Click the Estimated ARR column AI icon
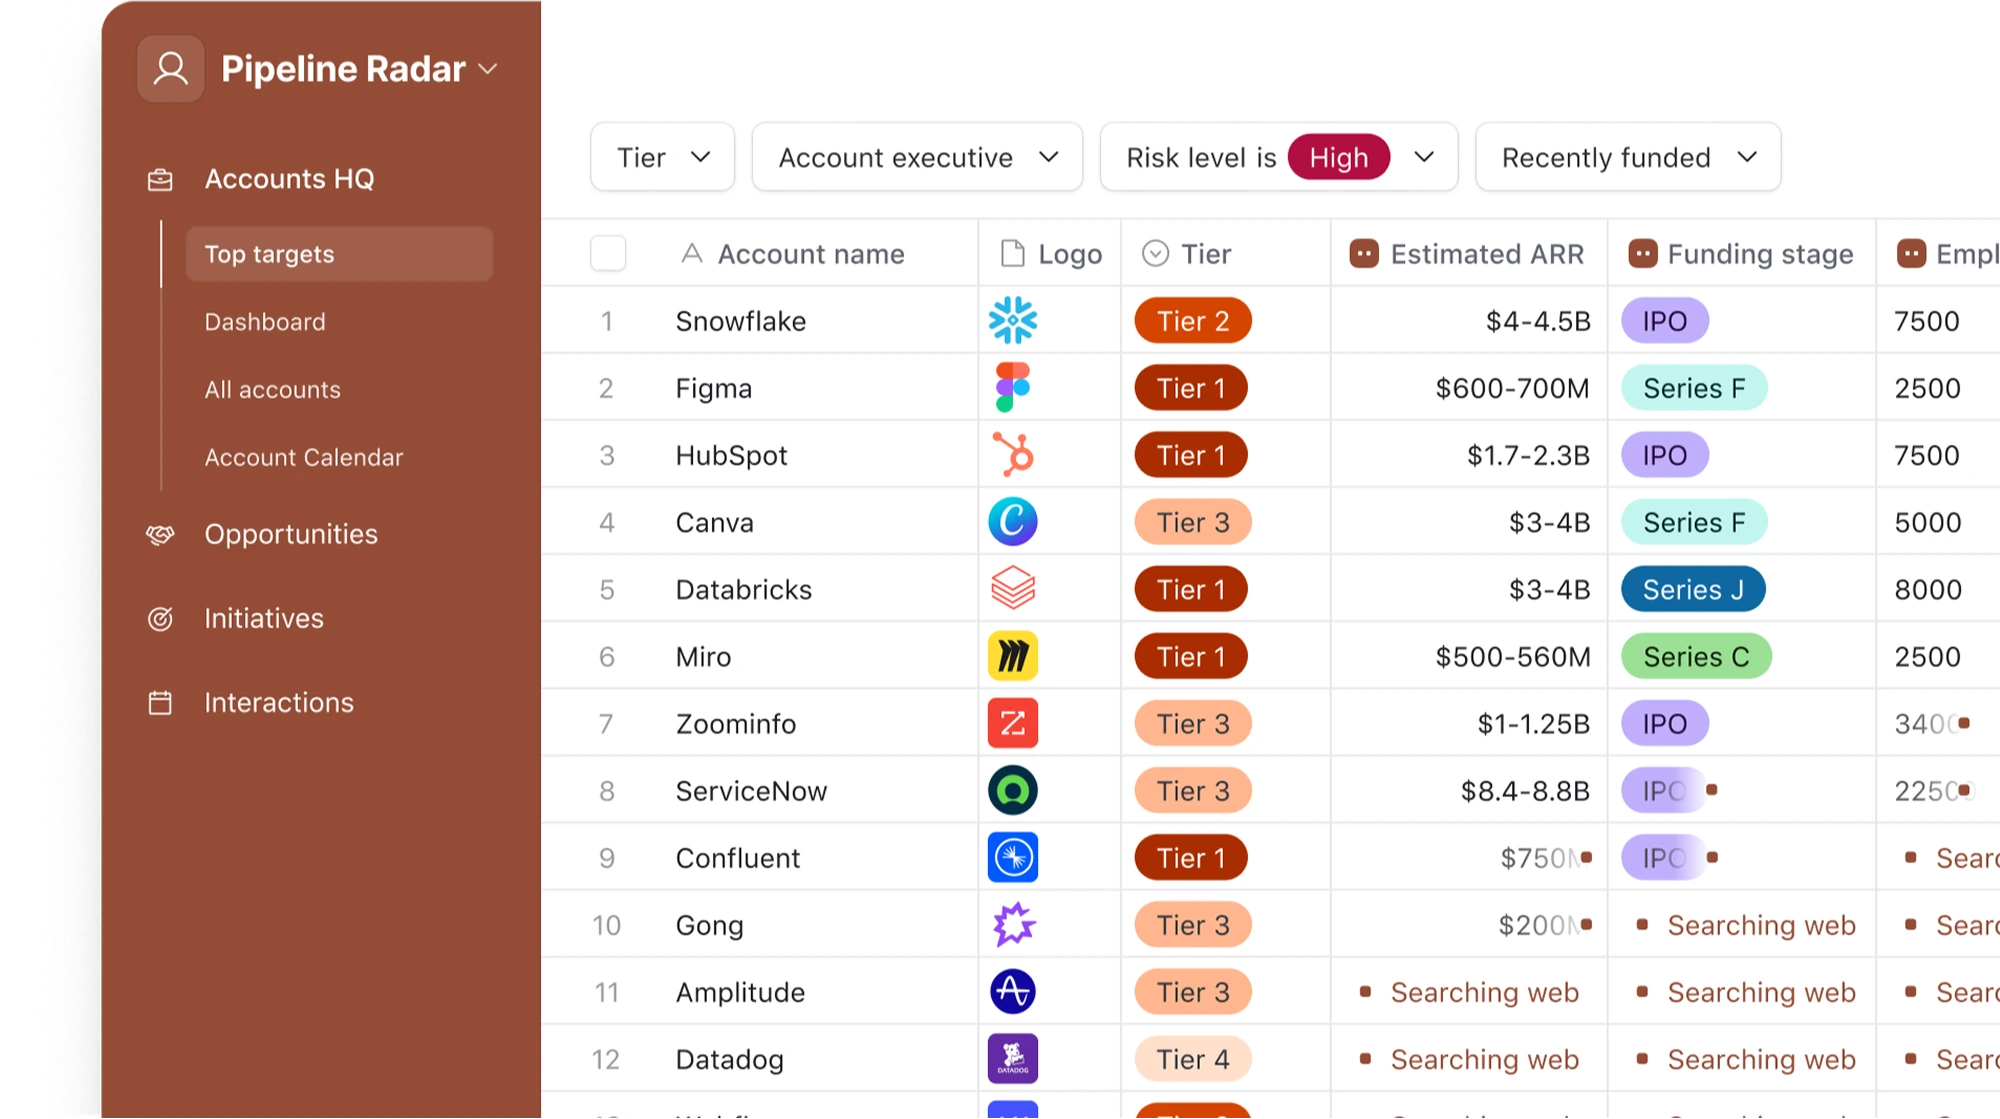 (x=1363, y=254)
